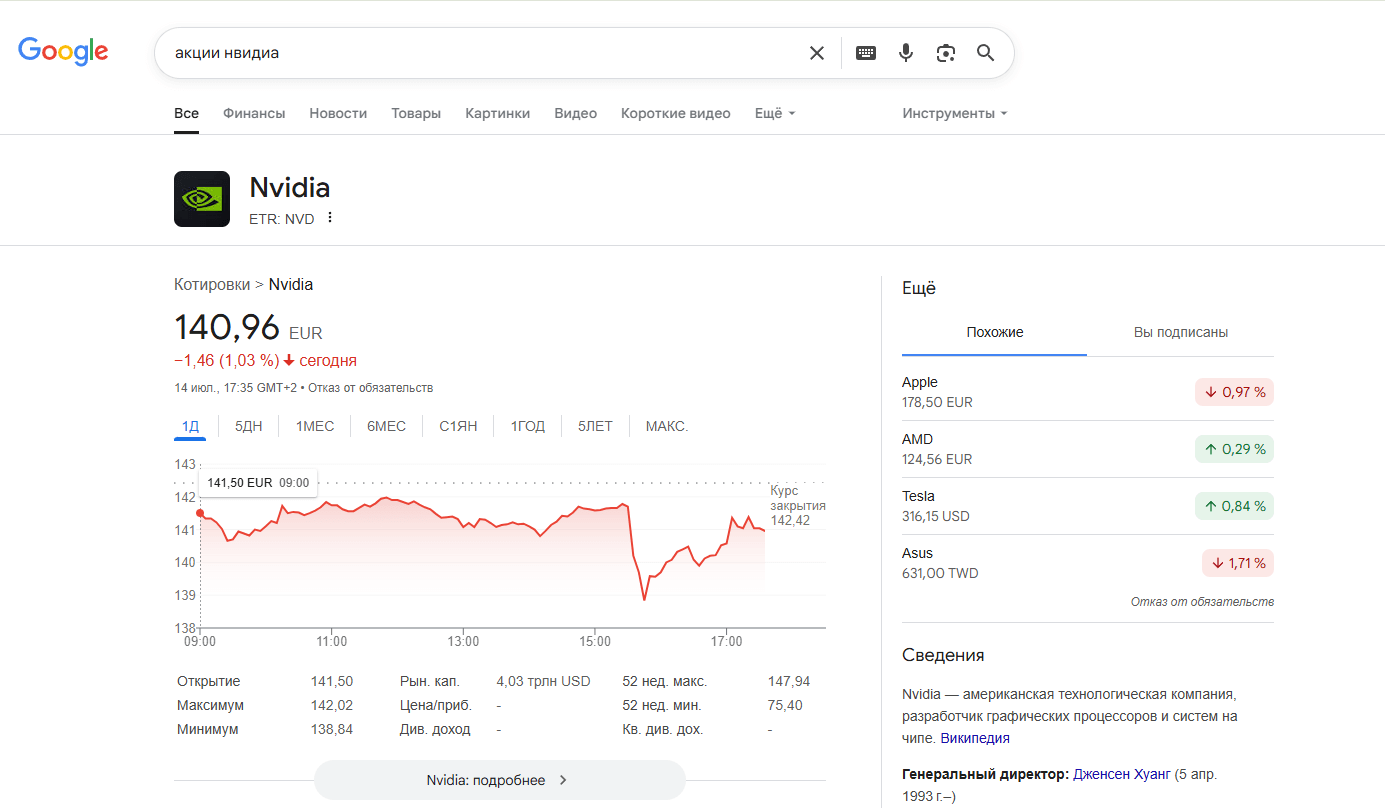Select the 1Д chart range
Screen dimensions: 1385x808
[x=191, y=427]
